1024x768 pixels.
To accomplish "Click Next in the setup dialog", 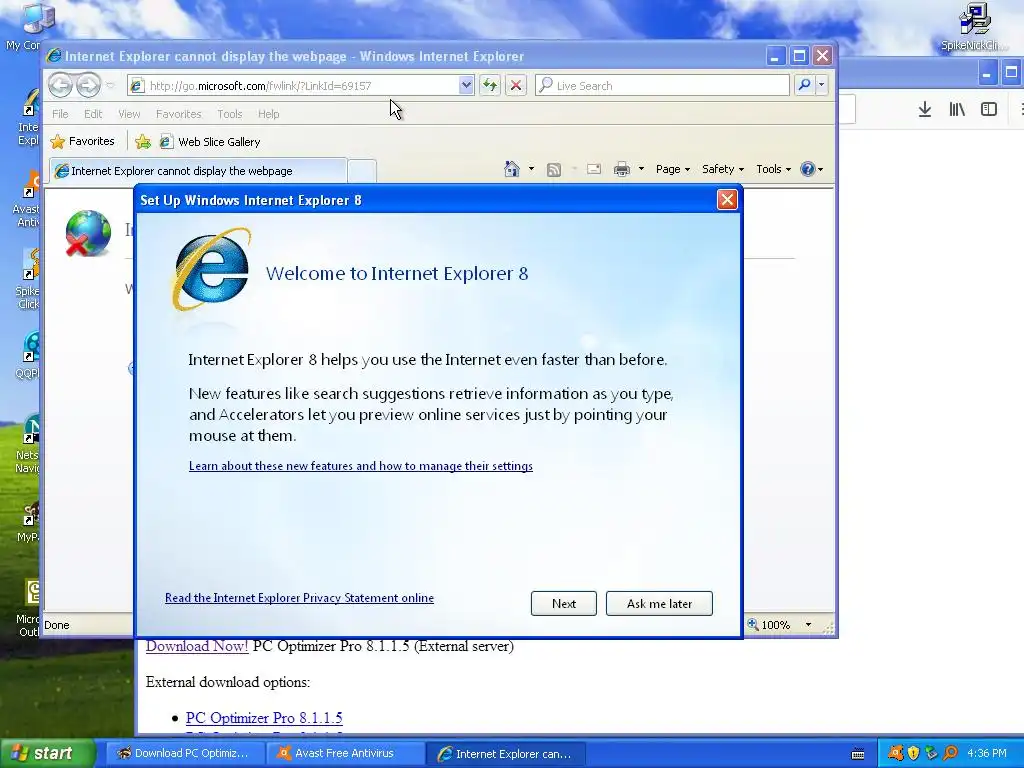I will 564,603.
